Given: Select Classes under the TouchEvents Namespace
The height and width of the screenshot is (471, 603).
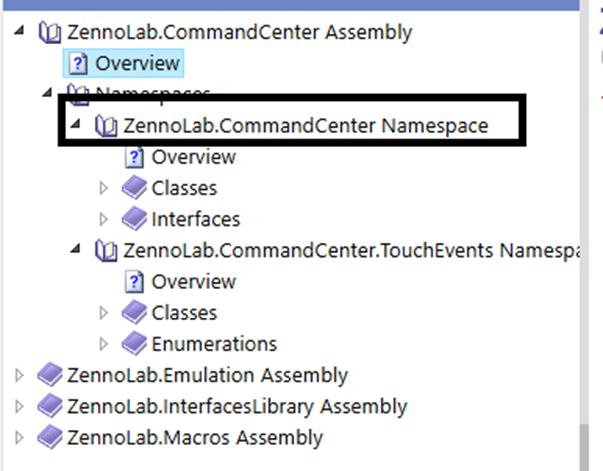Looking at the screenshot, I should coord(184,313).
